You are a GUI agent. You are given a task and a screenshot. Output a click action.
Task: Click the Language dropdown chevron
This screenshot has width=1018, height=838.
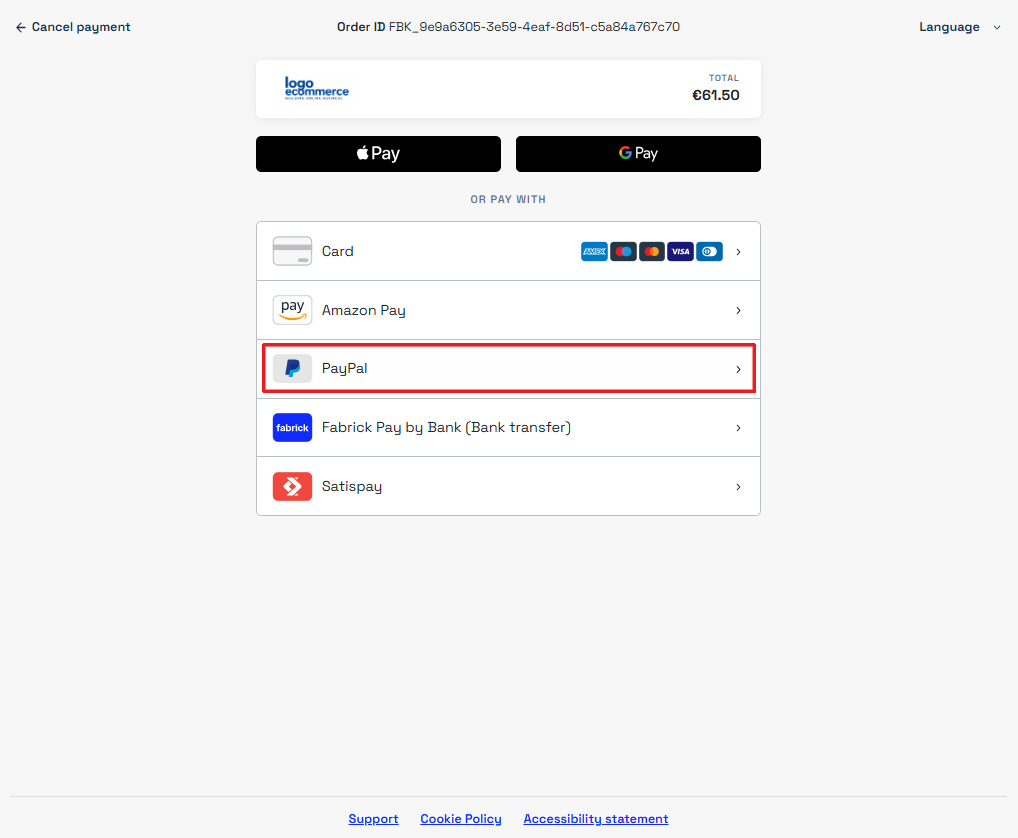tap(997, 27)
